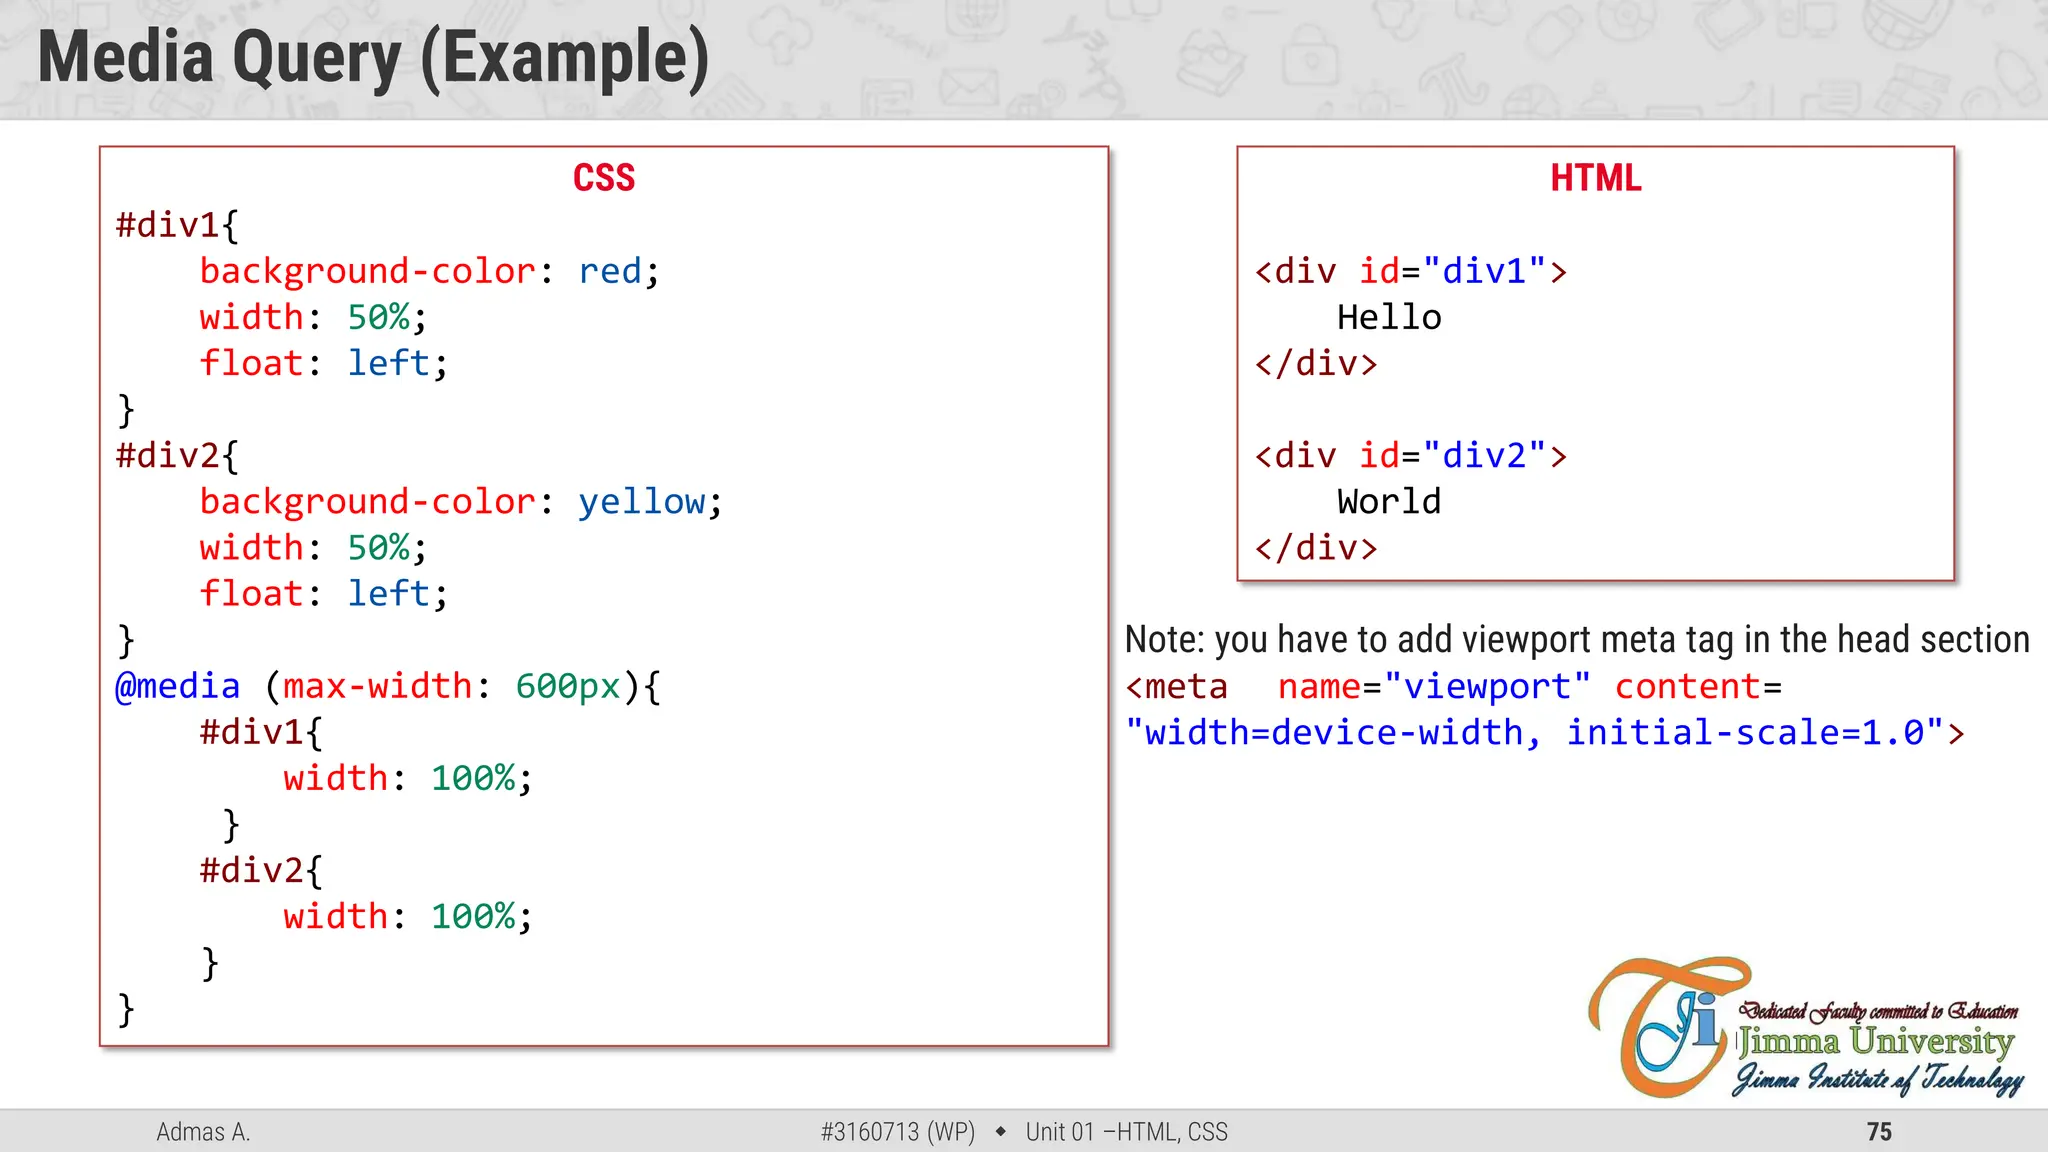Screen dimensions: 2048x1152
Task: Click the @media keyword in the CSS code
Action: (x=178, y=686)
